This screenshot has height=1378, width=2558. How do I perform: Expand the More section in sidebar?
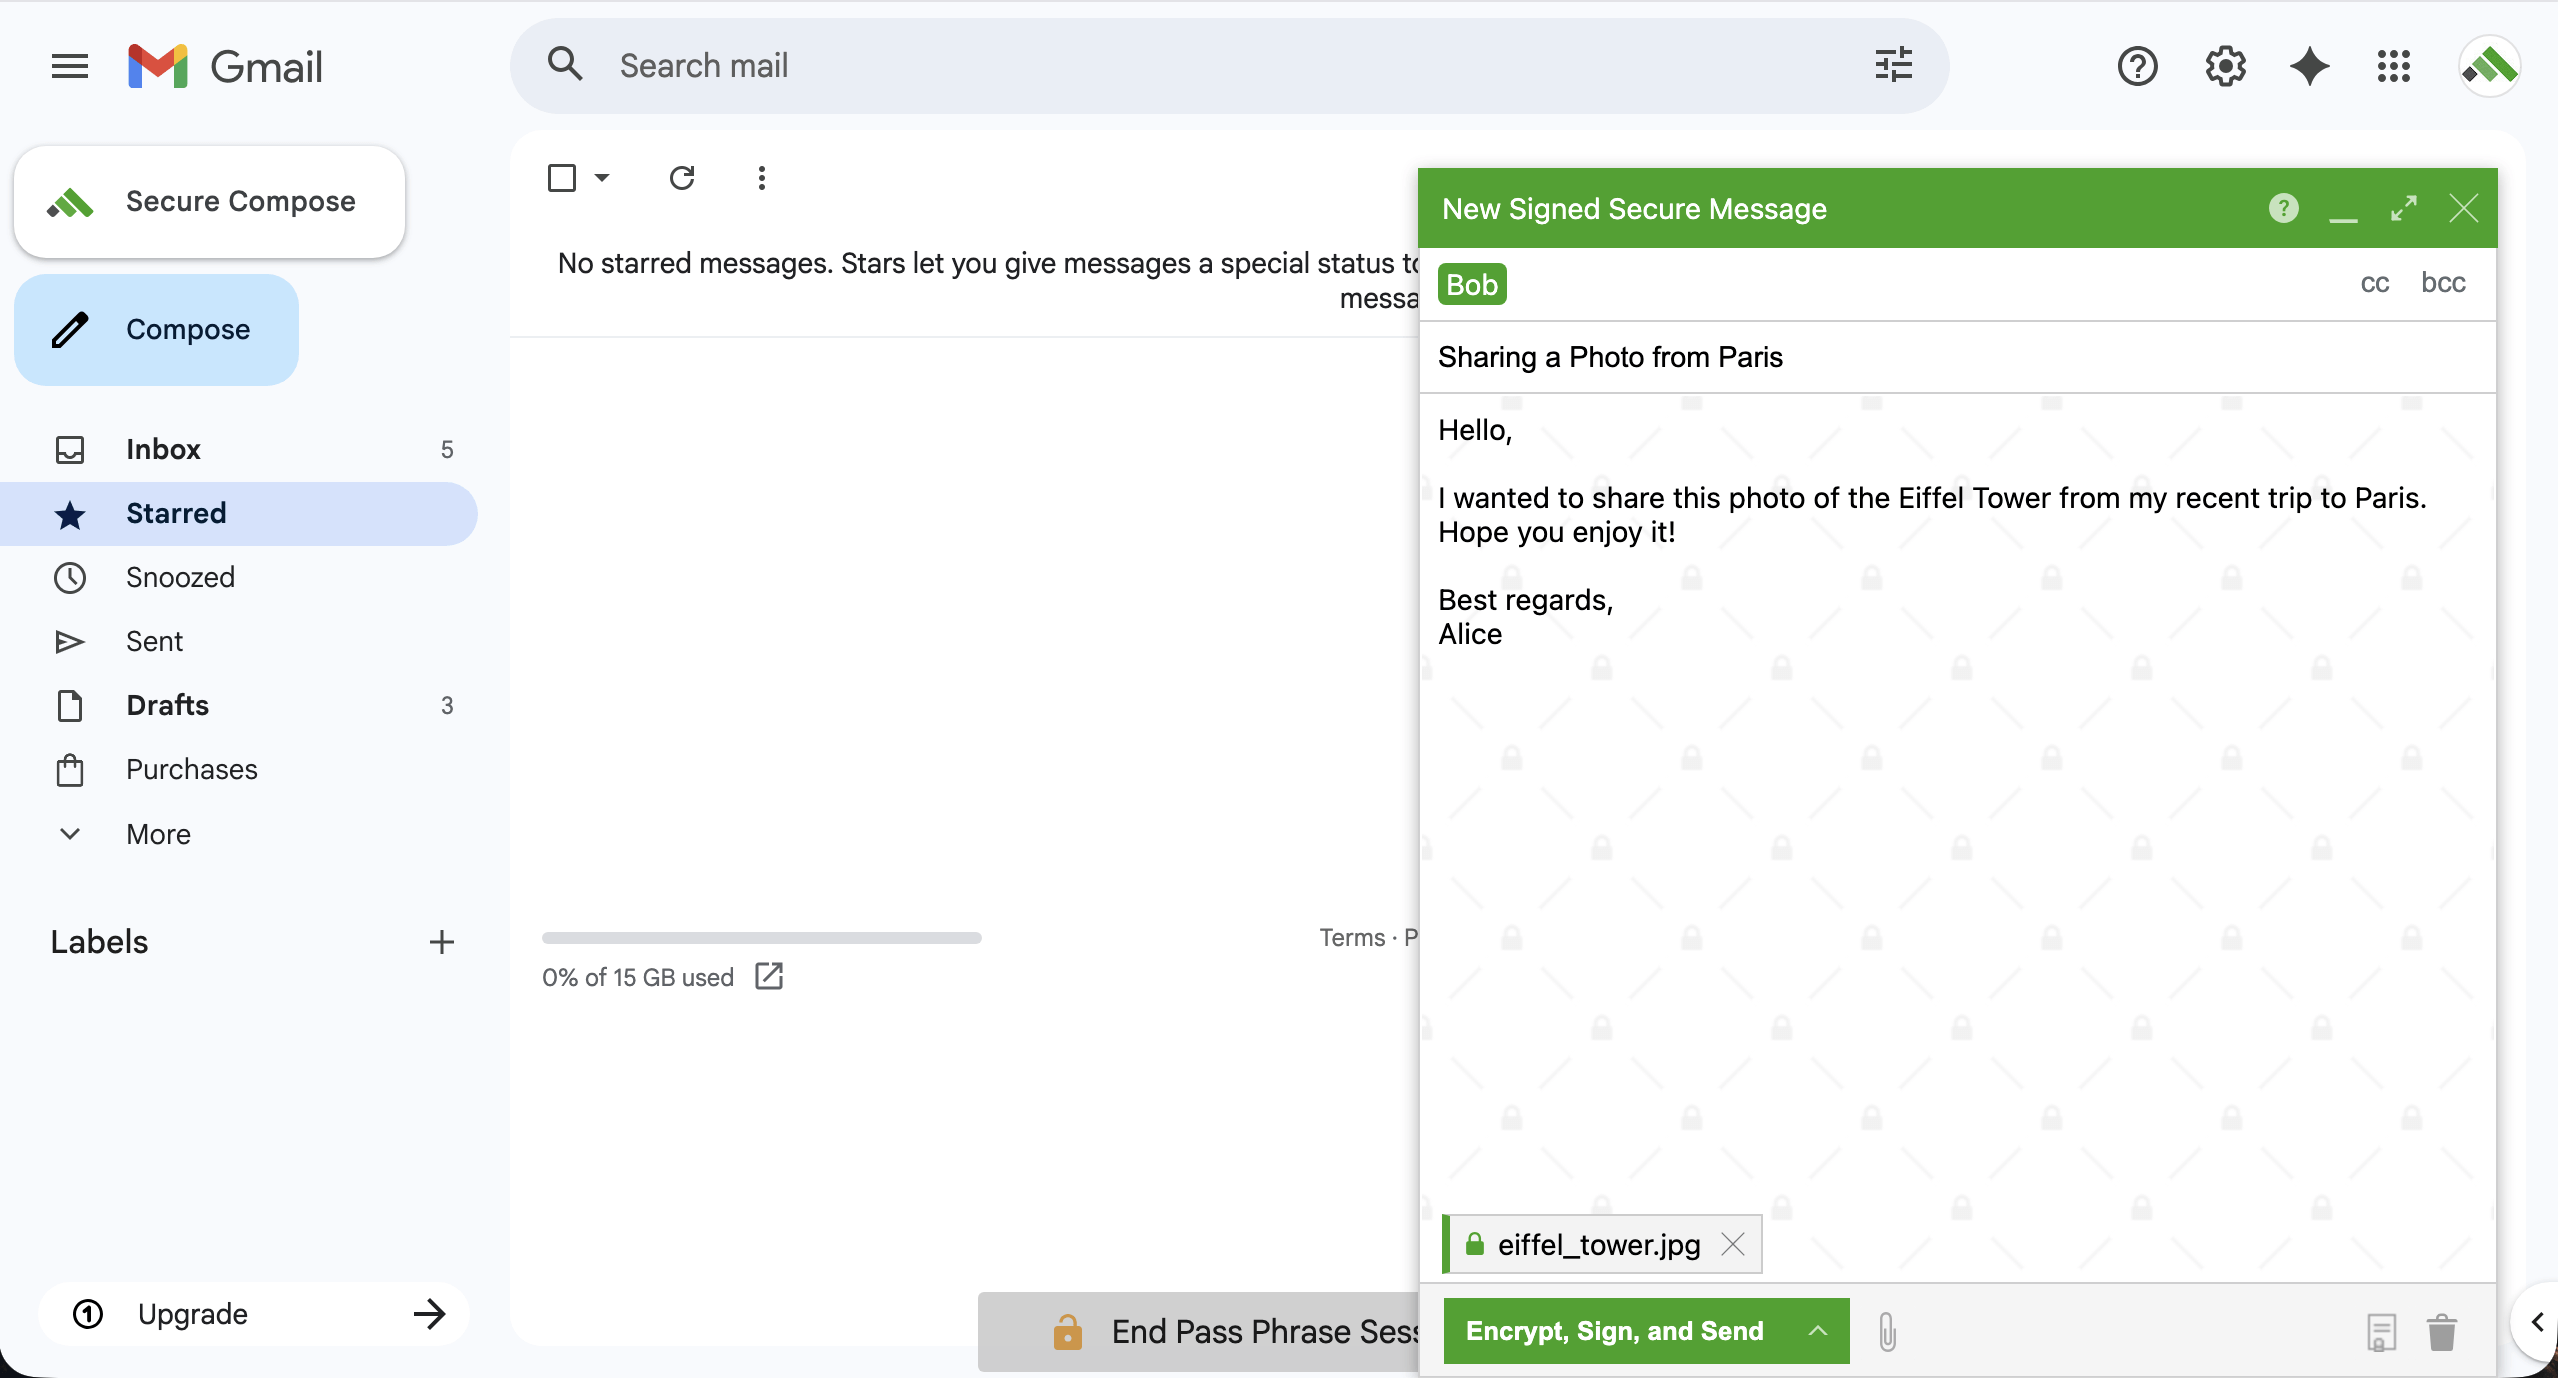[157, 834]
